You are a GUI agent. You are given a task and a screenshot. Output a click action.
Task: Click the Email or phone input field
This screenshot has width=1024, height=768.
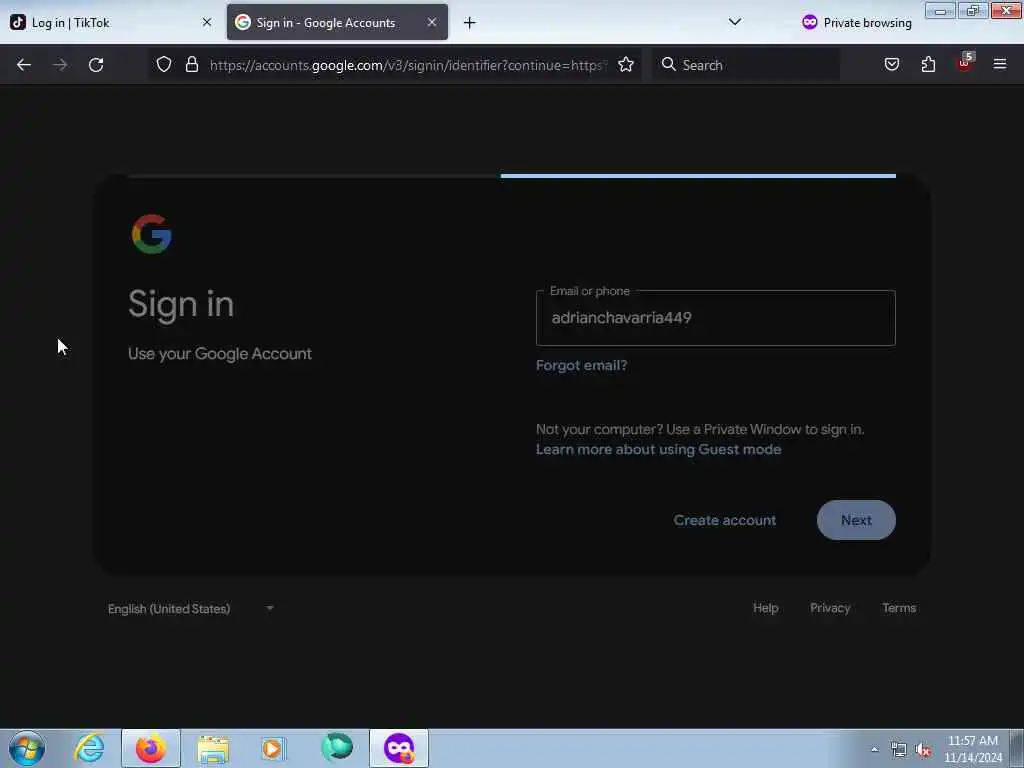pyautogui.click(x=715, y=318)
